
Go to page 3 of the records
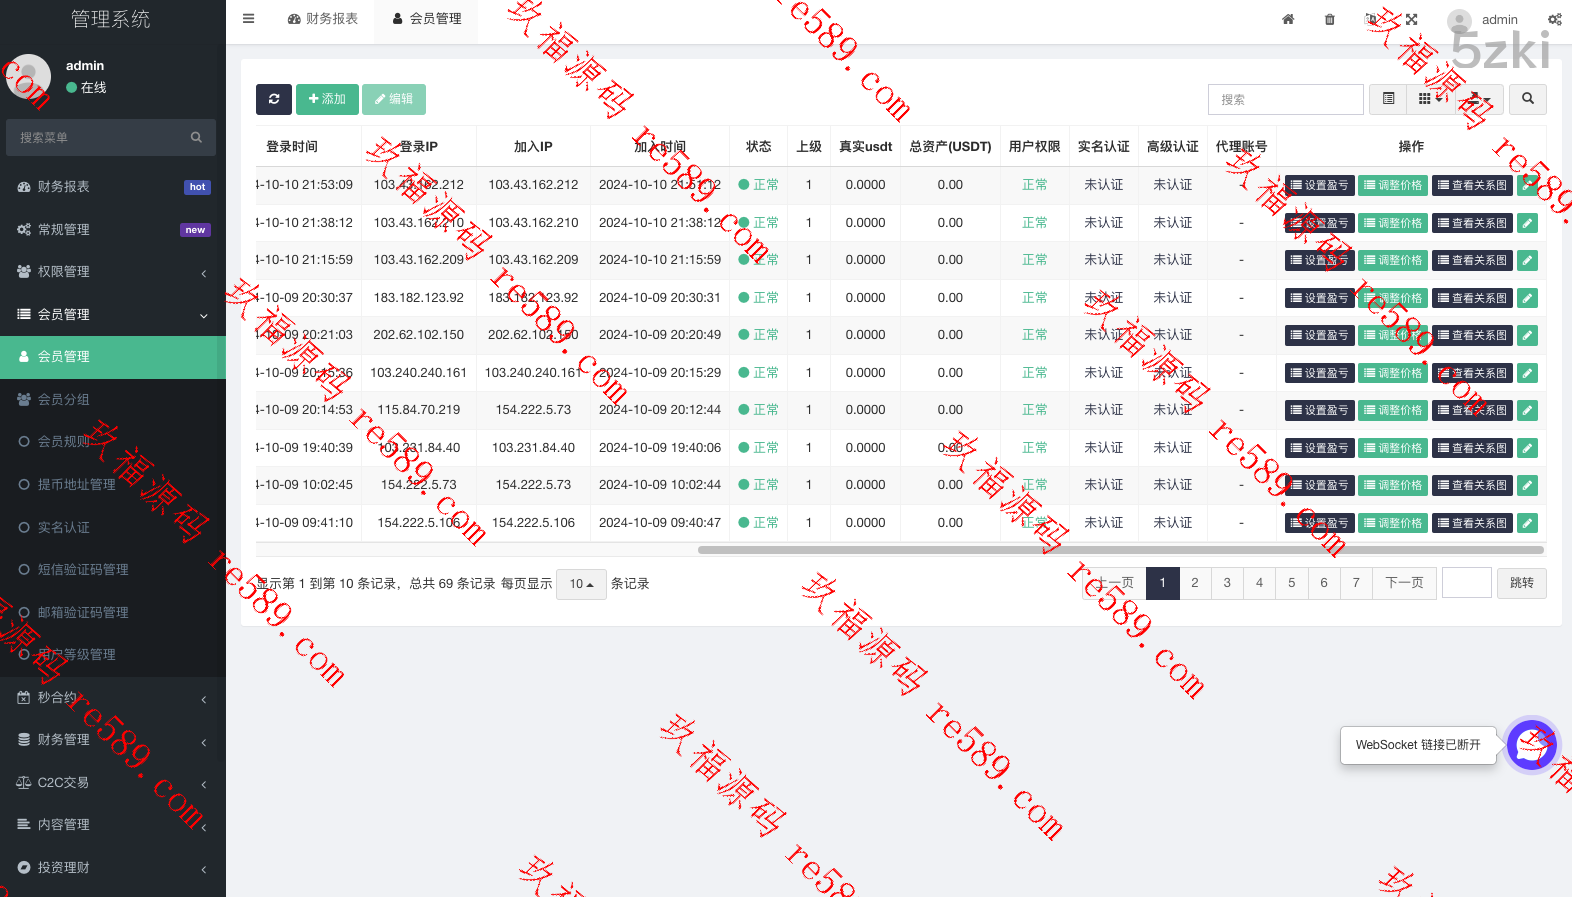(1227, 583)
